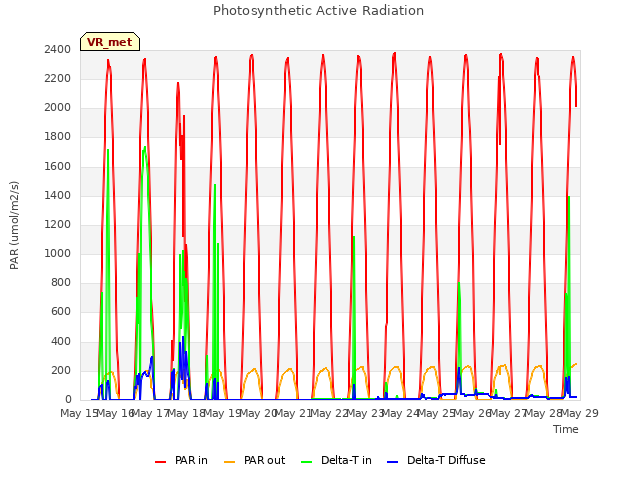640x480 pixels.
Task: Click the 1000 y-axis tick value
Action: click(58, 253)
